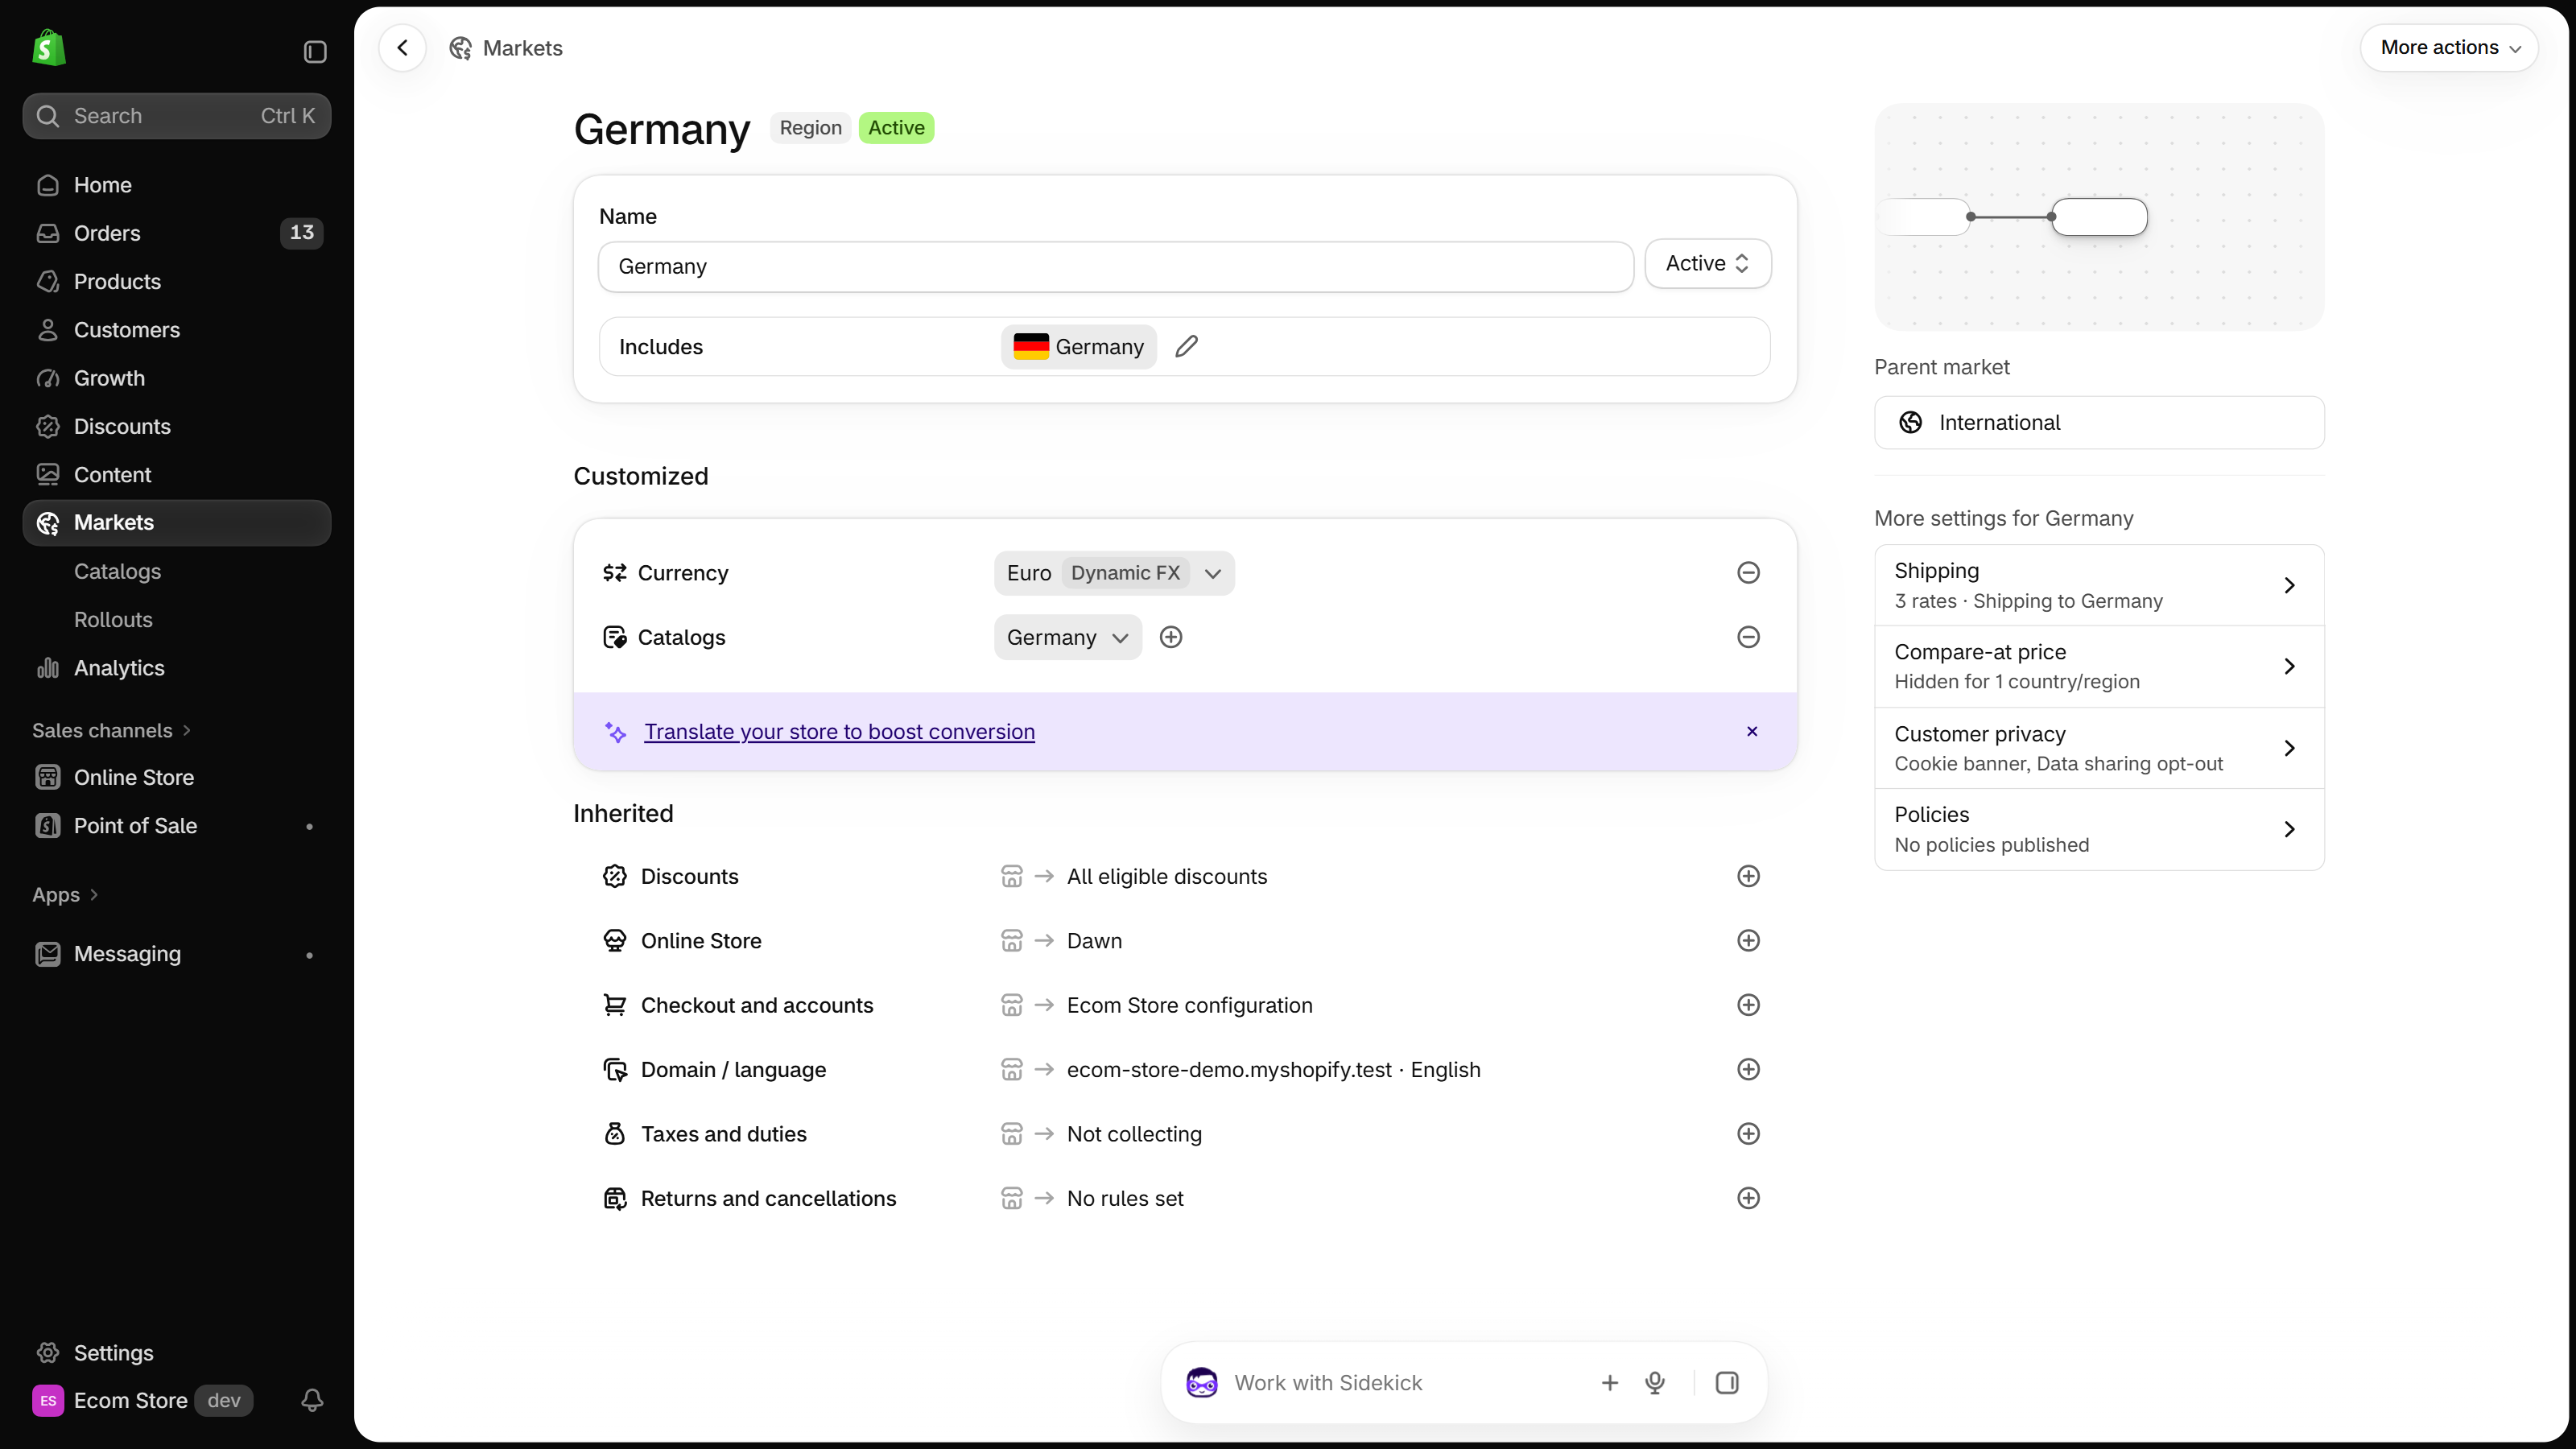Remove Currency customization with minus icon
Screen dimensions: 2576x1449
pyautogui.click(x=1748, y=573)
